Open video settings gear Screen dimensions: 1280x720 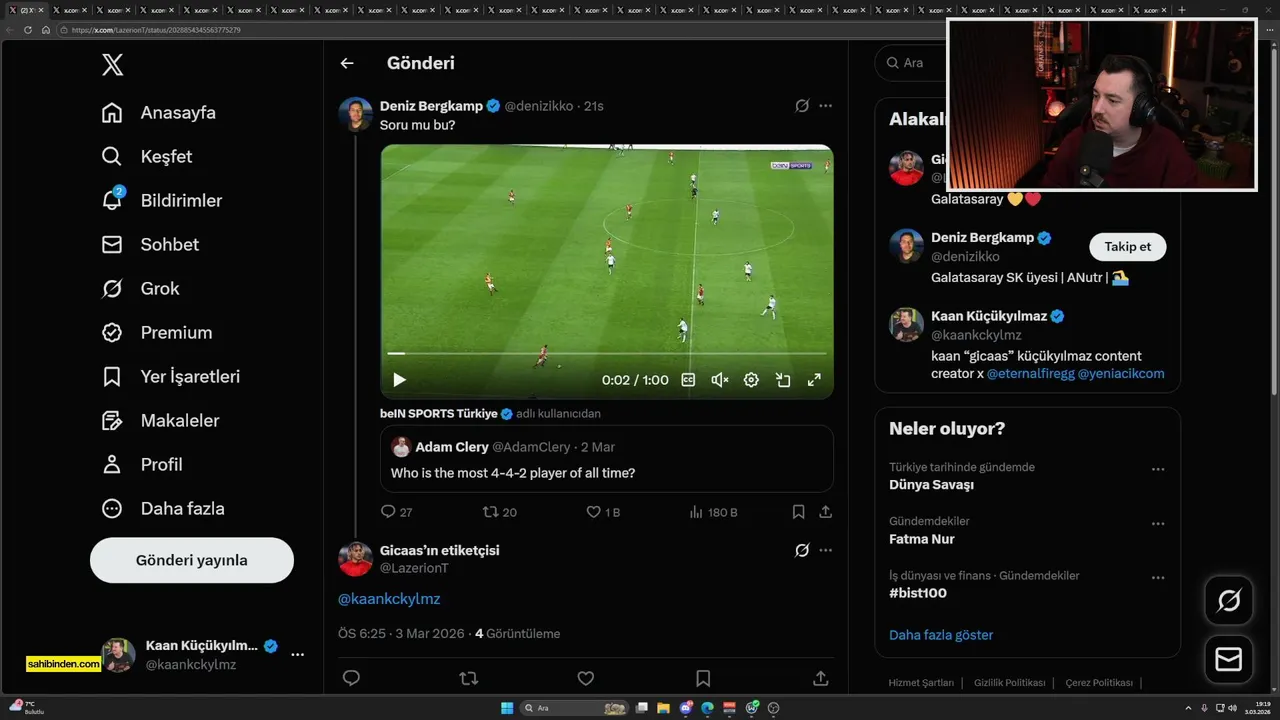pos(751,380)
